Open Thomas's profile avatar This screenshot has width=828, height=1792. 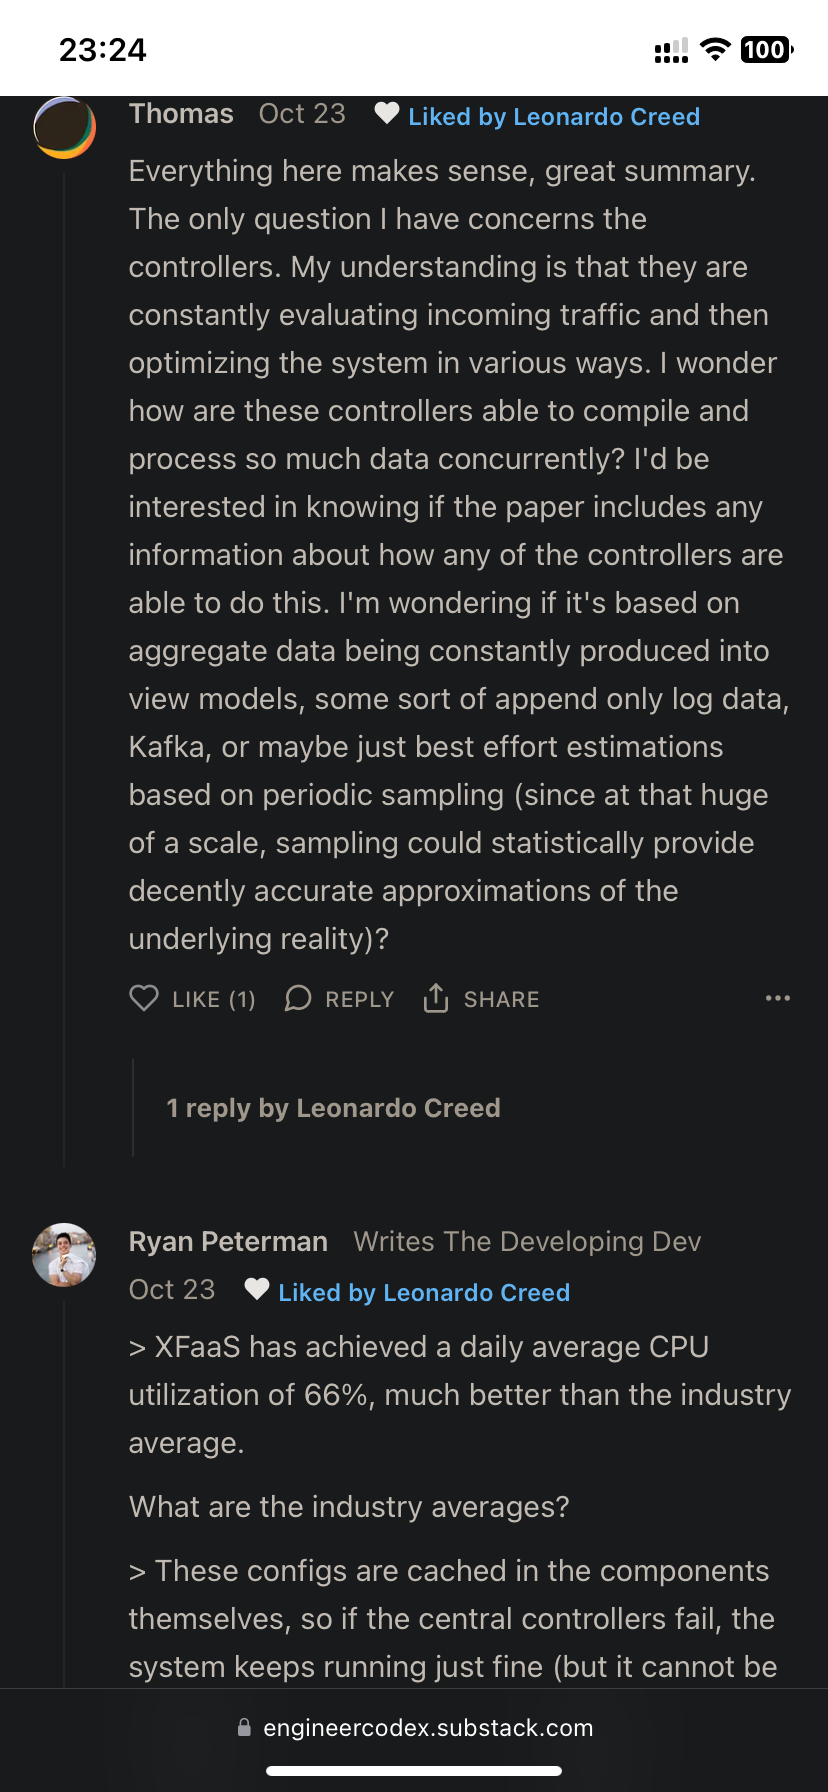(x=65, y=127)
